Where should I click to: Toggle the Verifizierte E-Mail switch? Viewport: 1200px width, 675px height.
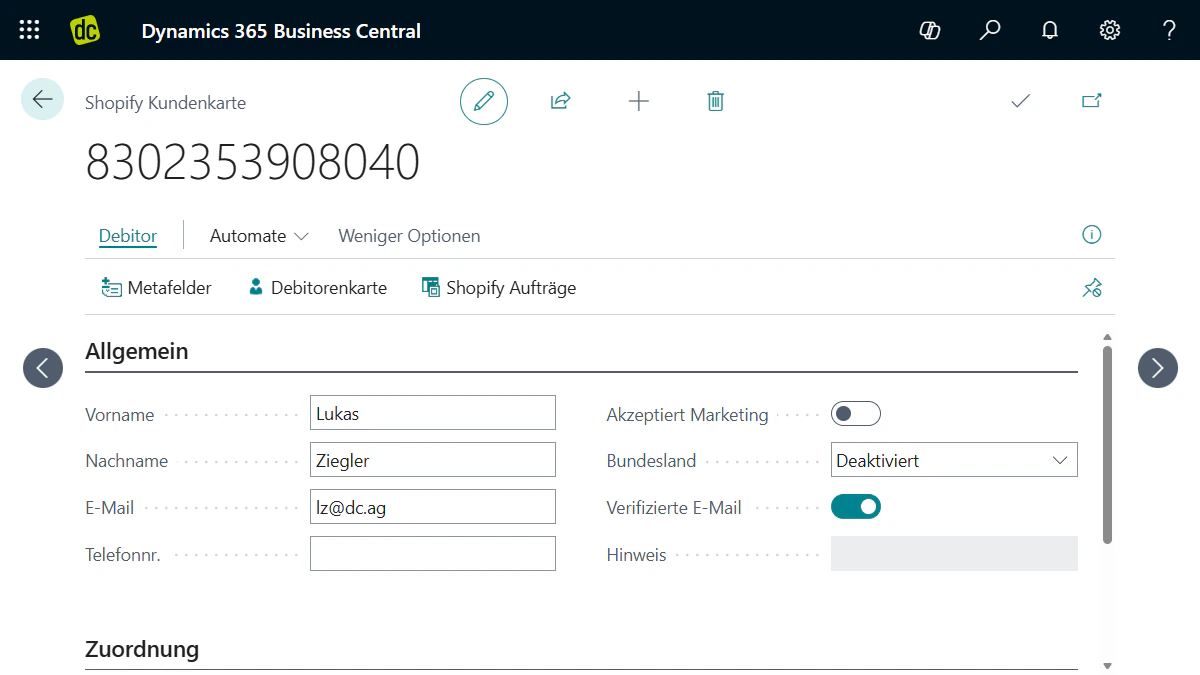856,507
